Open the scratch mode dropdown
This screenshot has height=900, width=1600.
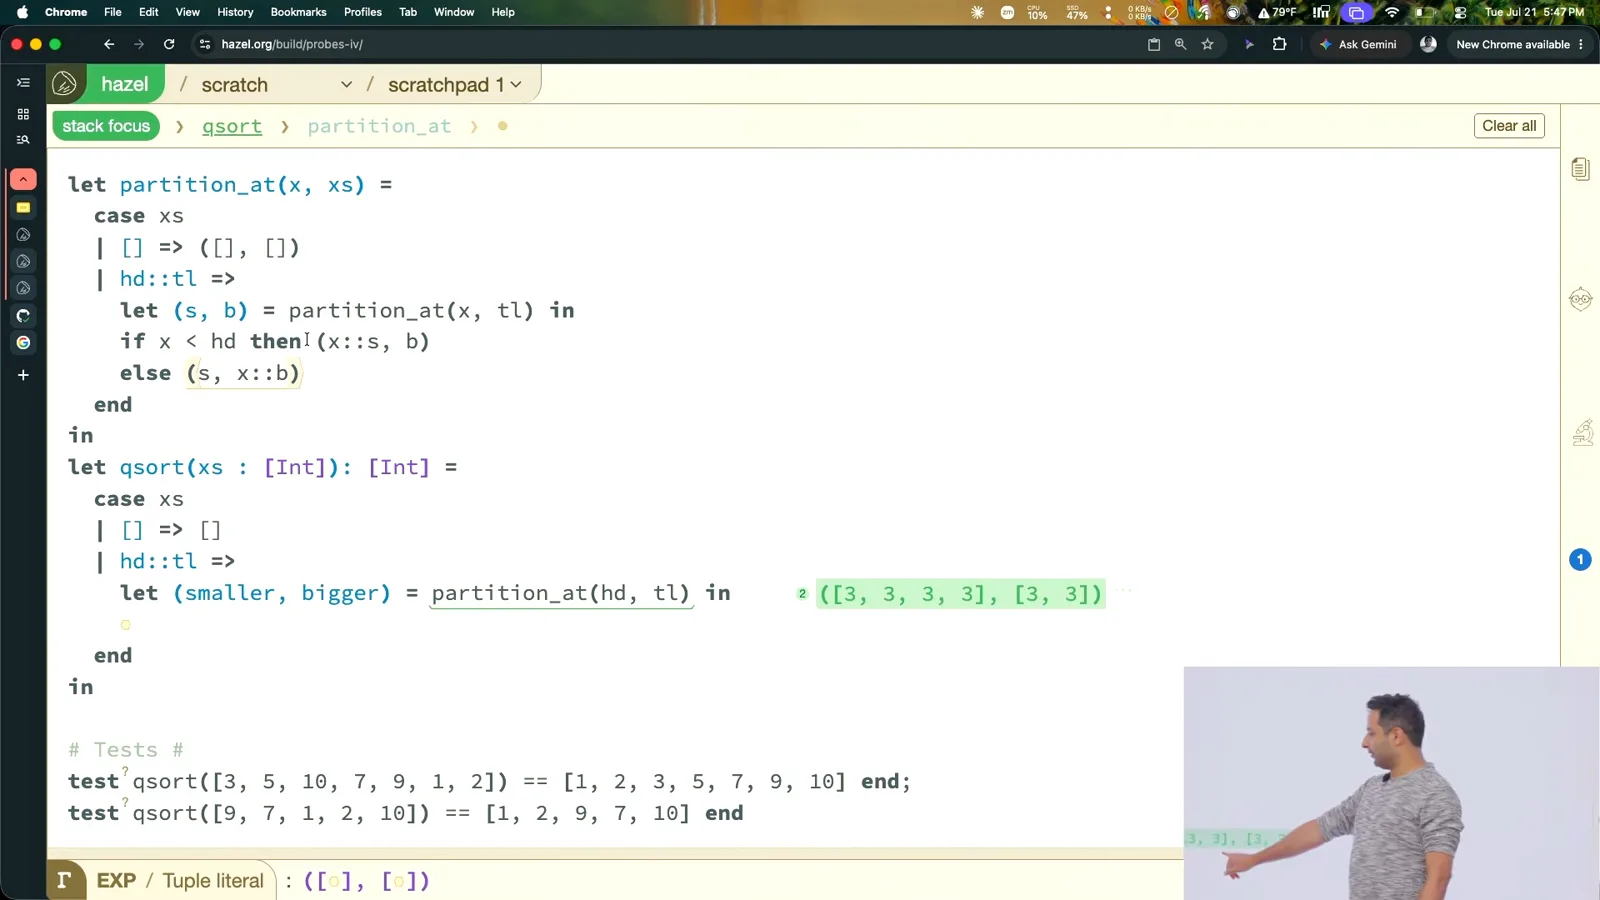click(276, 85)
